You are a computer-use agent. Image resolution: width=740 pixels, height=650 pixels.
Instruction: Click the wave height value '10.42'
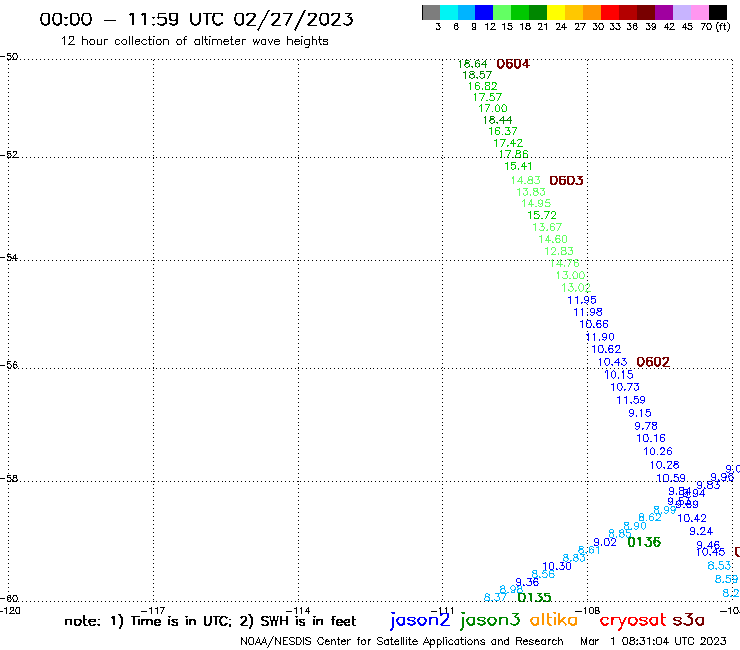point(692,518)
